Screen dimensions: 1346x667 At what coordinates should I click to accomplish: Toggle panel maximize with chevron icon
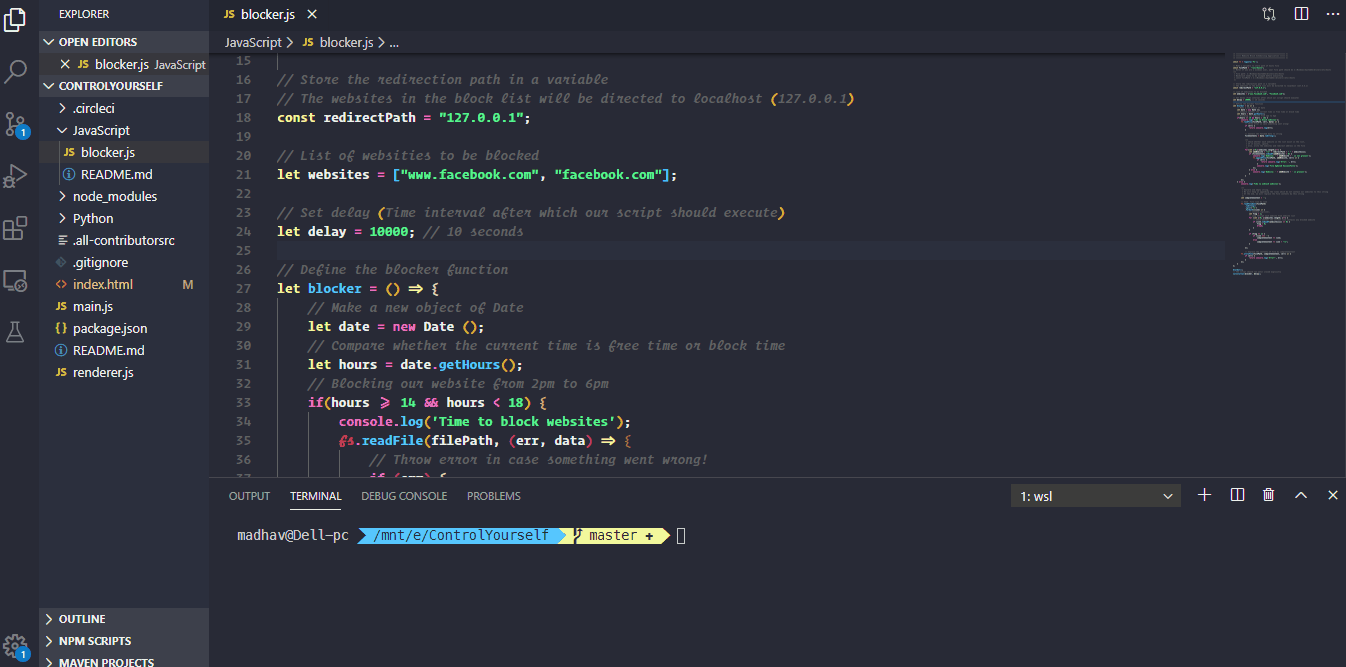click(1301, 494)
